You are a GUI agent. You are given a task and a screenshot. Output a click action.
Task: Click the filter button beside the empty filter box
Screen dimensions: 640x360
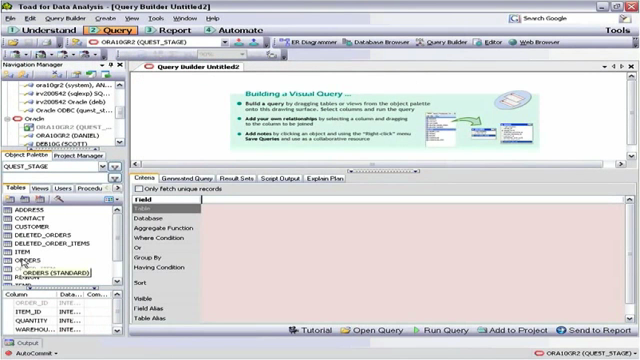(115, 178)
